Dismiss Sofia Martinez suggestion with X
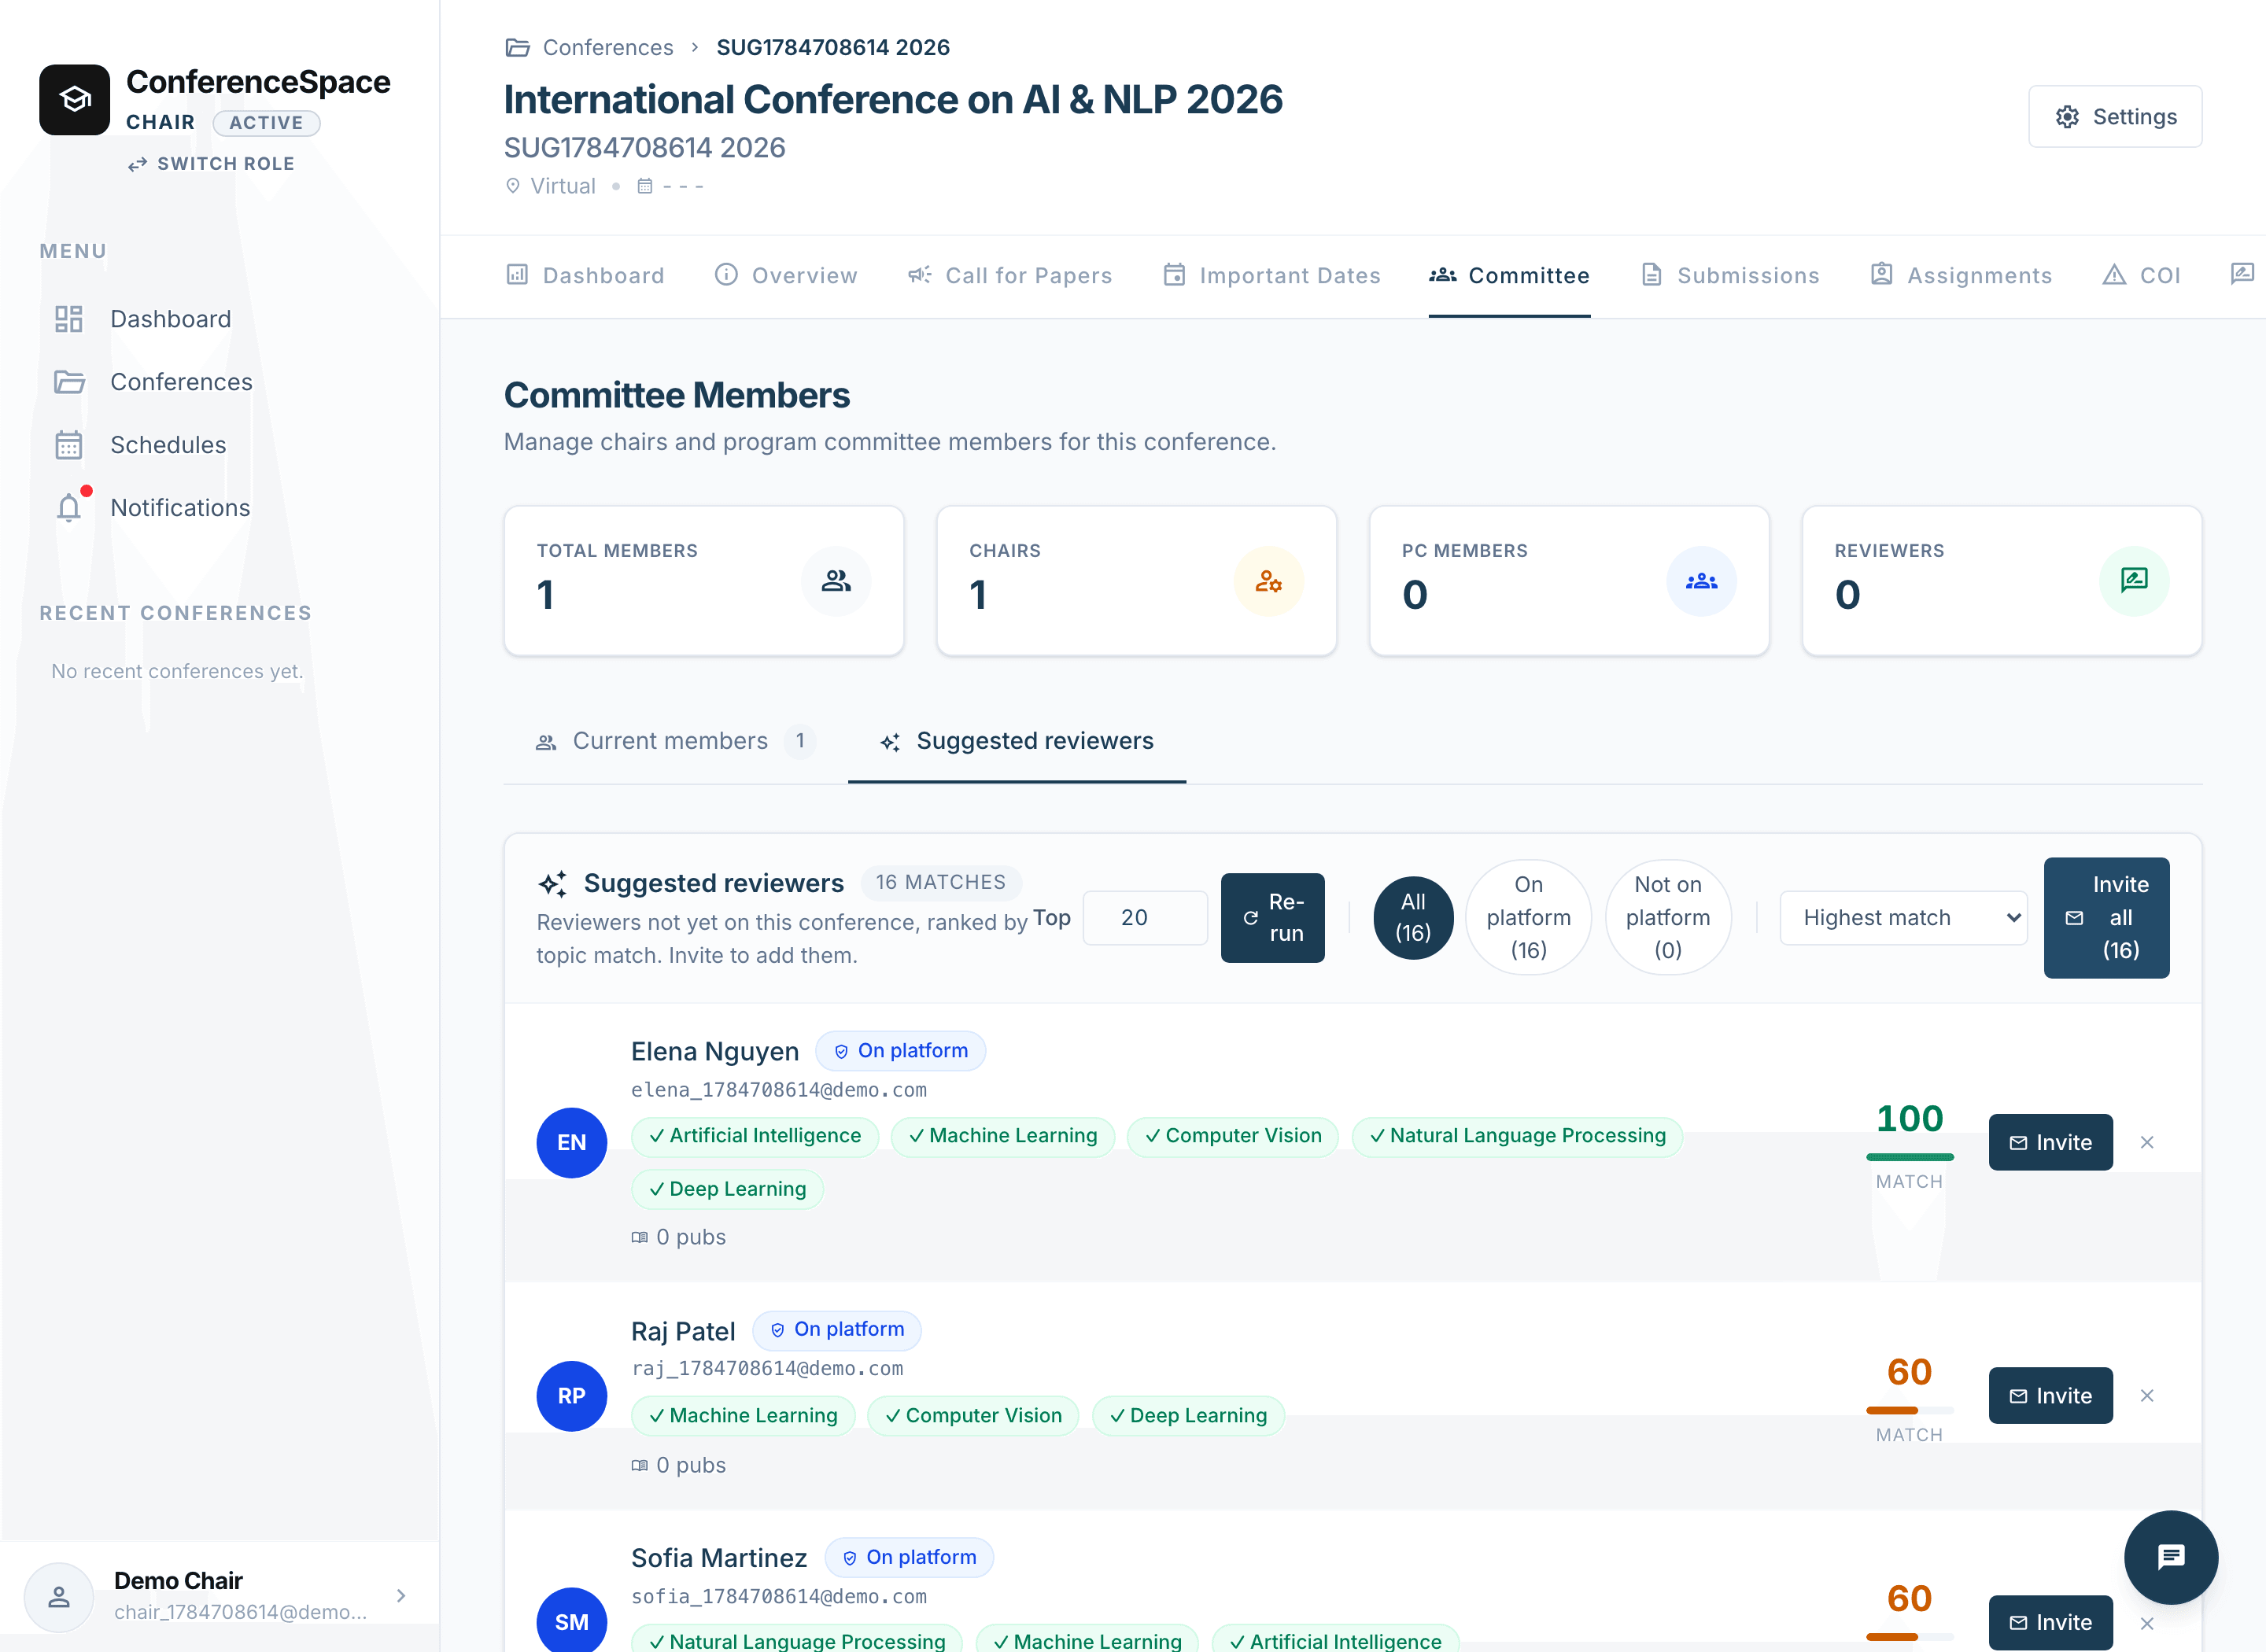This screenshot has height=1652, width=2266. point(2147,1623)
